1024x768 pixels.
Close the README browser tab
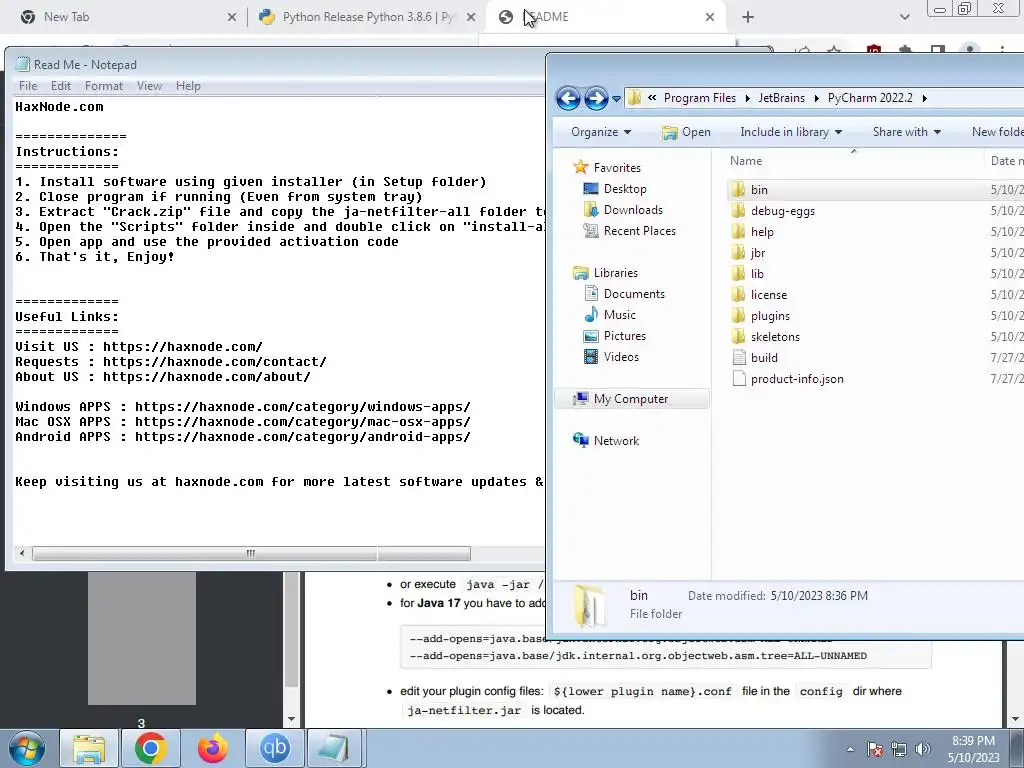[710, 17]
